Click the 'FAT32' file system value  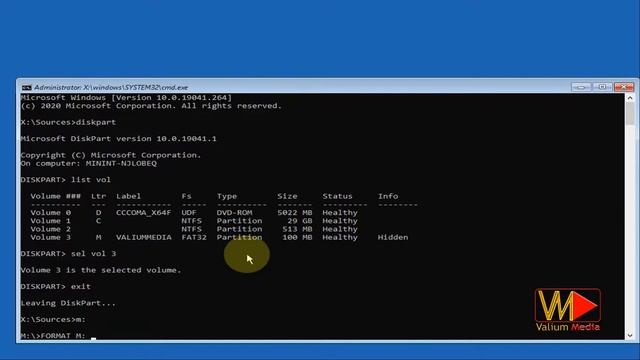point(194,237)
